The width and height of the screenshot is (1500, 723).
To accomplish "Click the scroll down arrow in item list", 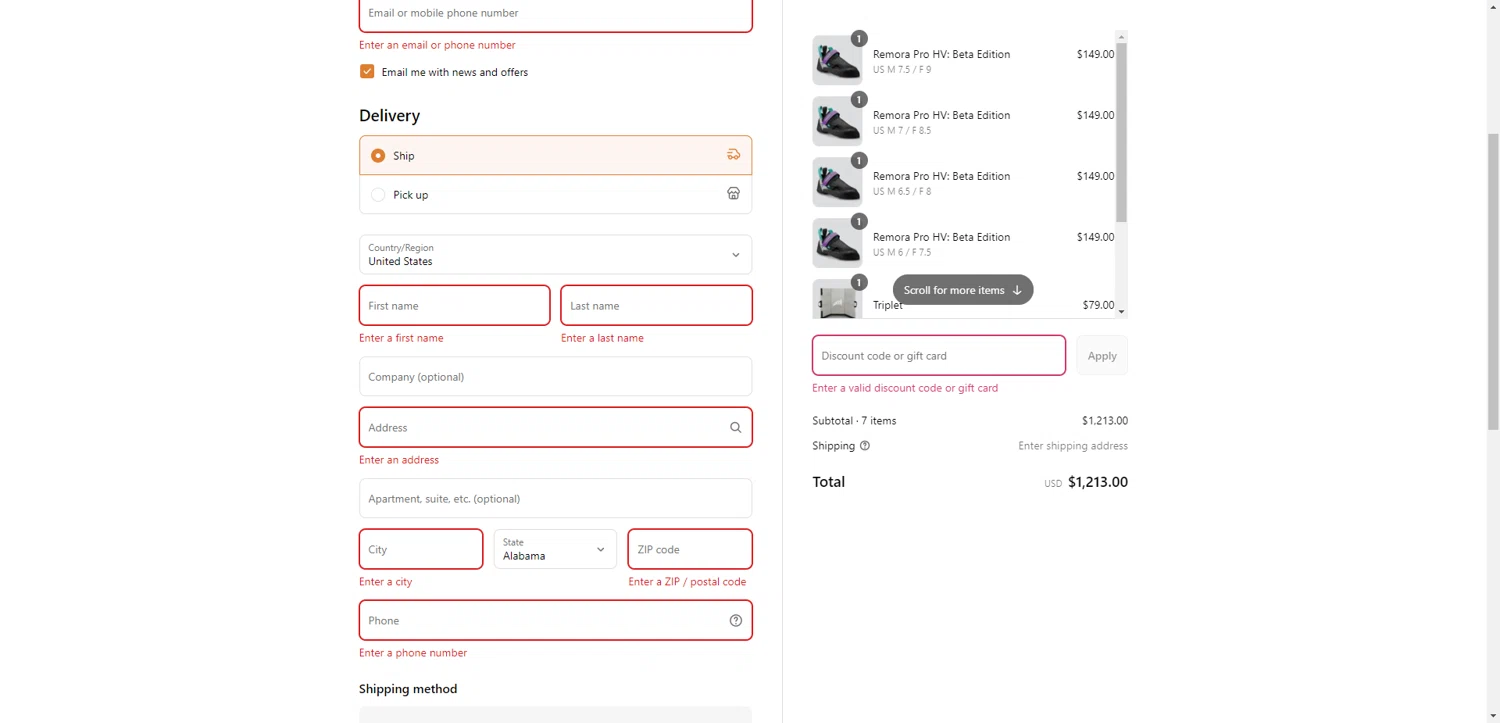I will (1121, 312).
